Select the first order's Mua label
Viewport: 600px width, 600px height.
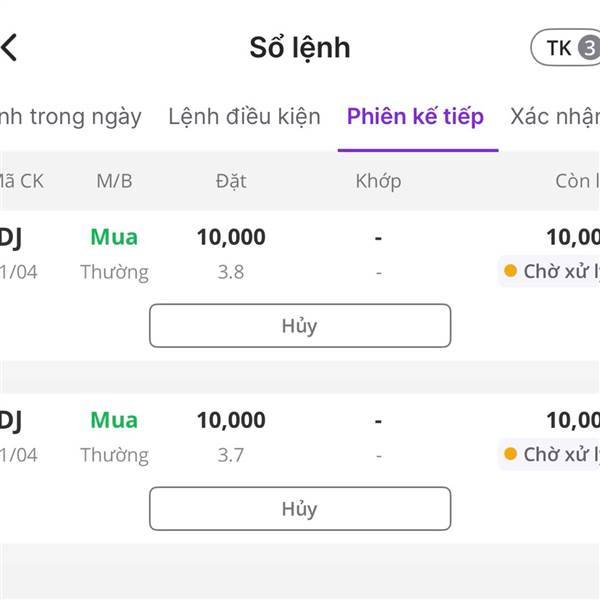pos(114,237)
